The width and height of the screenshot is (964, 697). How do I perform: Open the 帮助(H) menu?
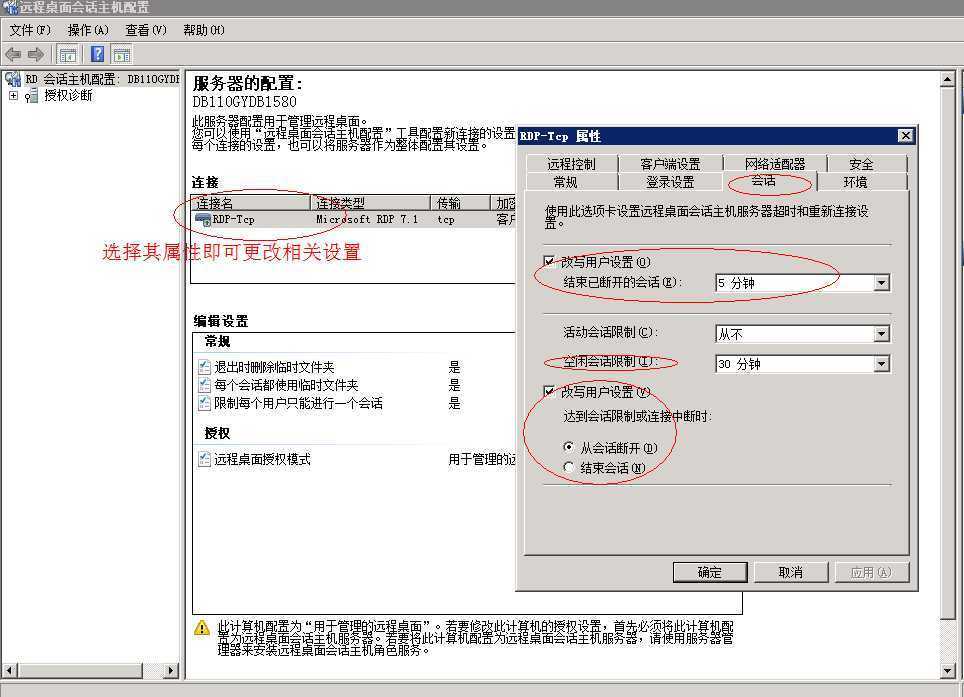pos(203,30)
